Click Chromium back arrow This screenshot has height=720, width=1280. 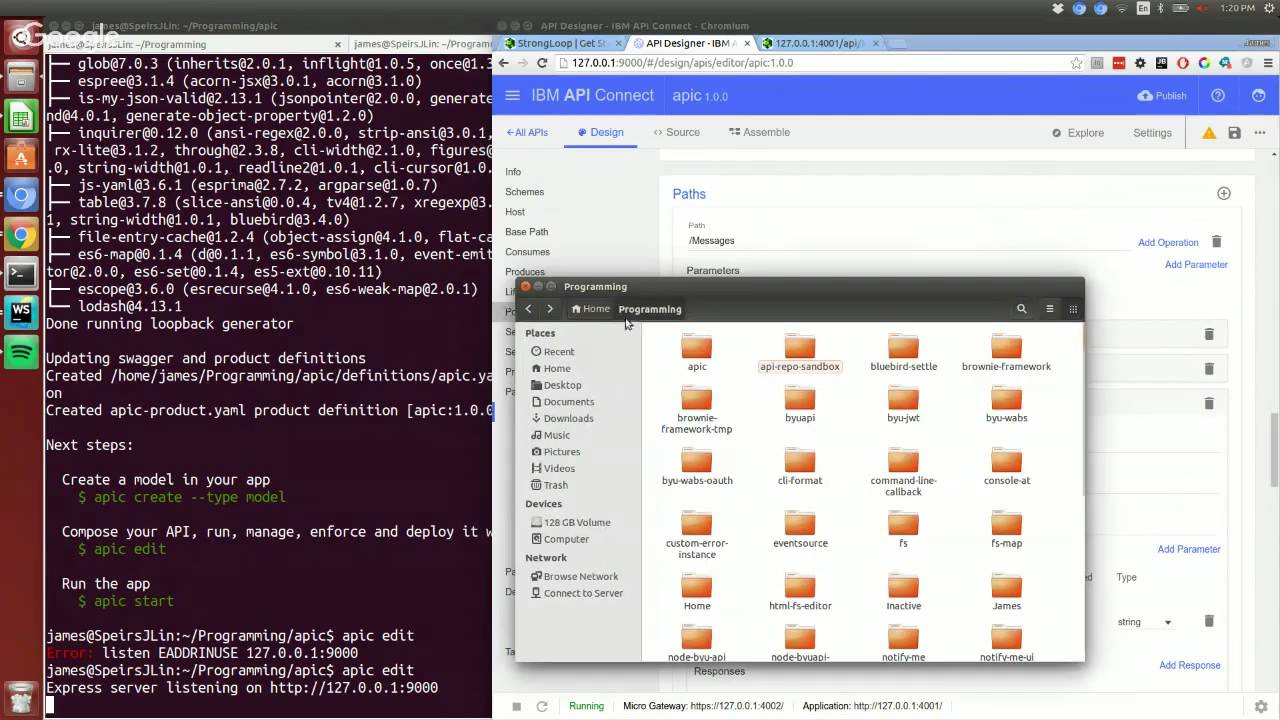point(504,63)
